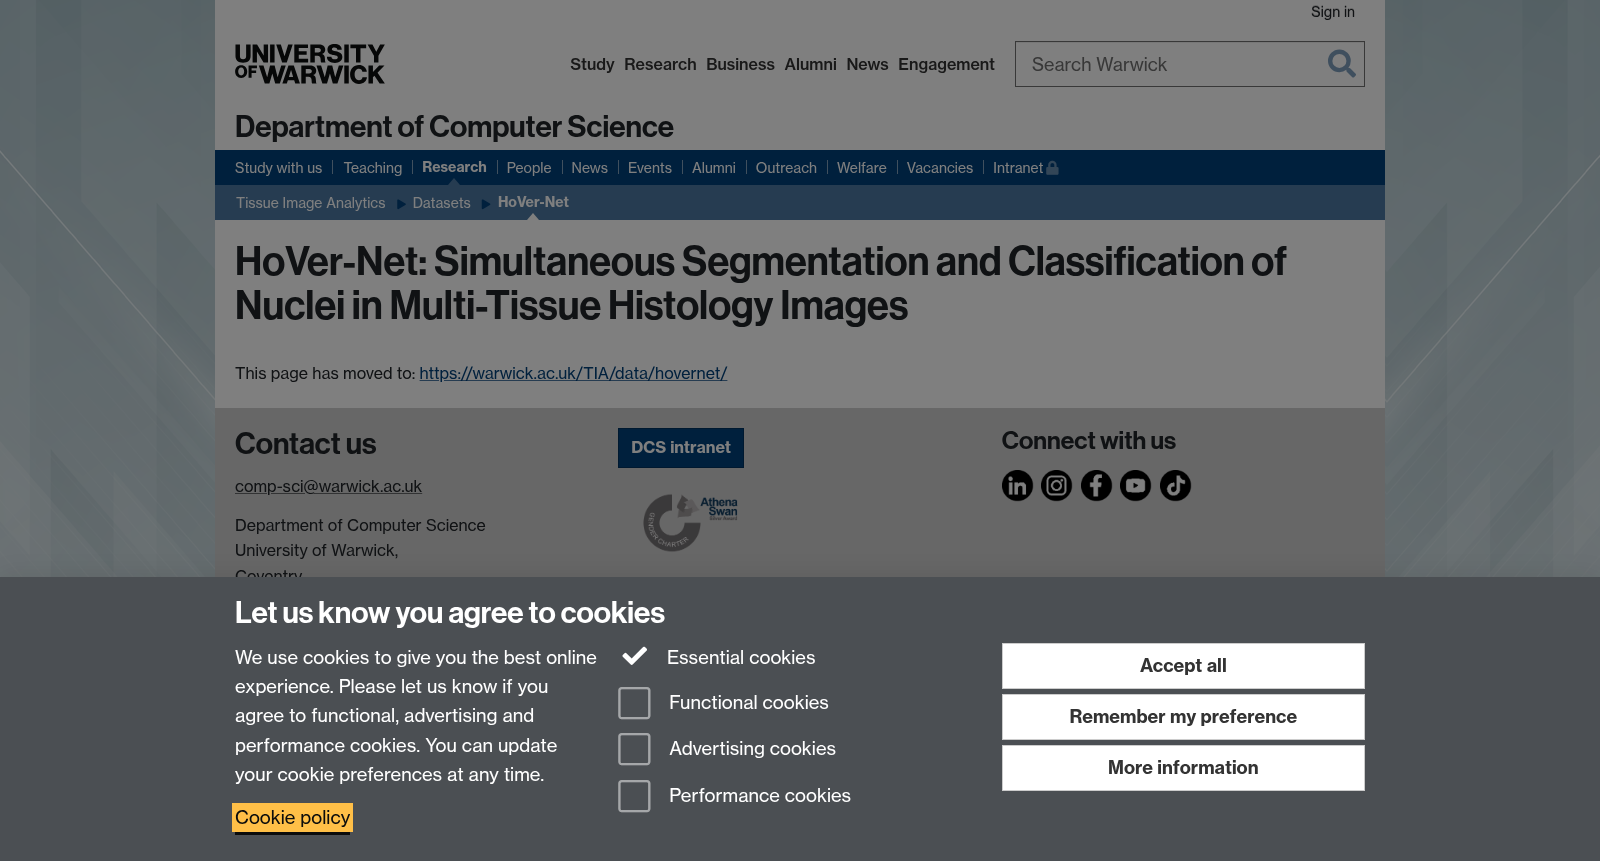
Task: Open the Events department tab
Action: click(650, 168)
